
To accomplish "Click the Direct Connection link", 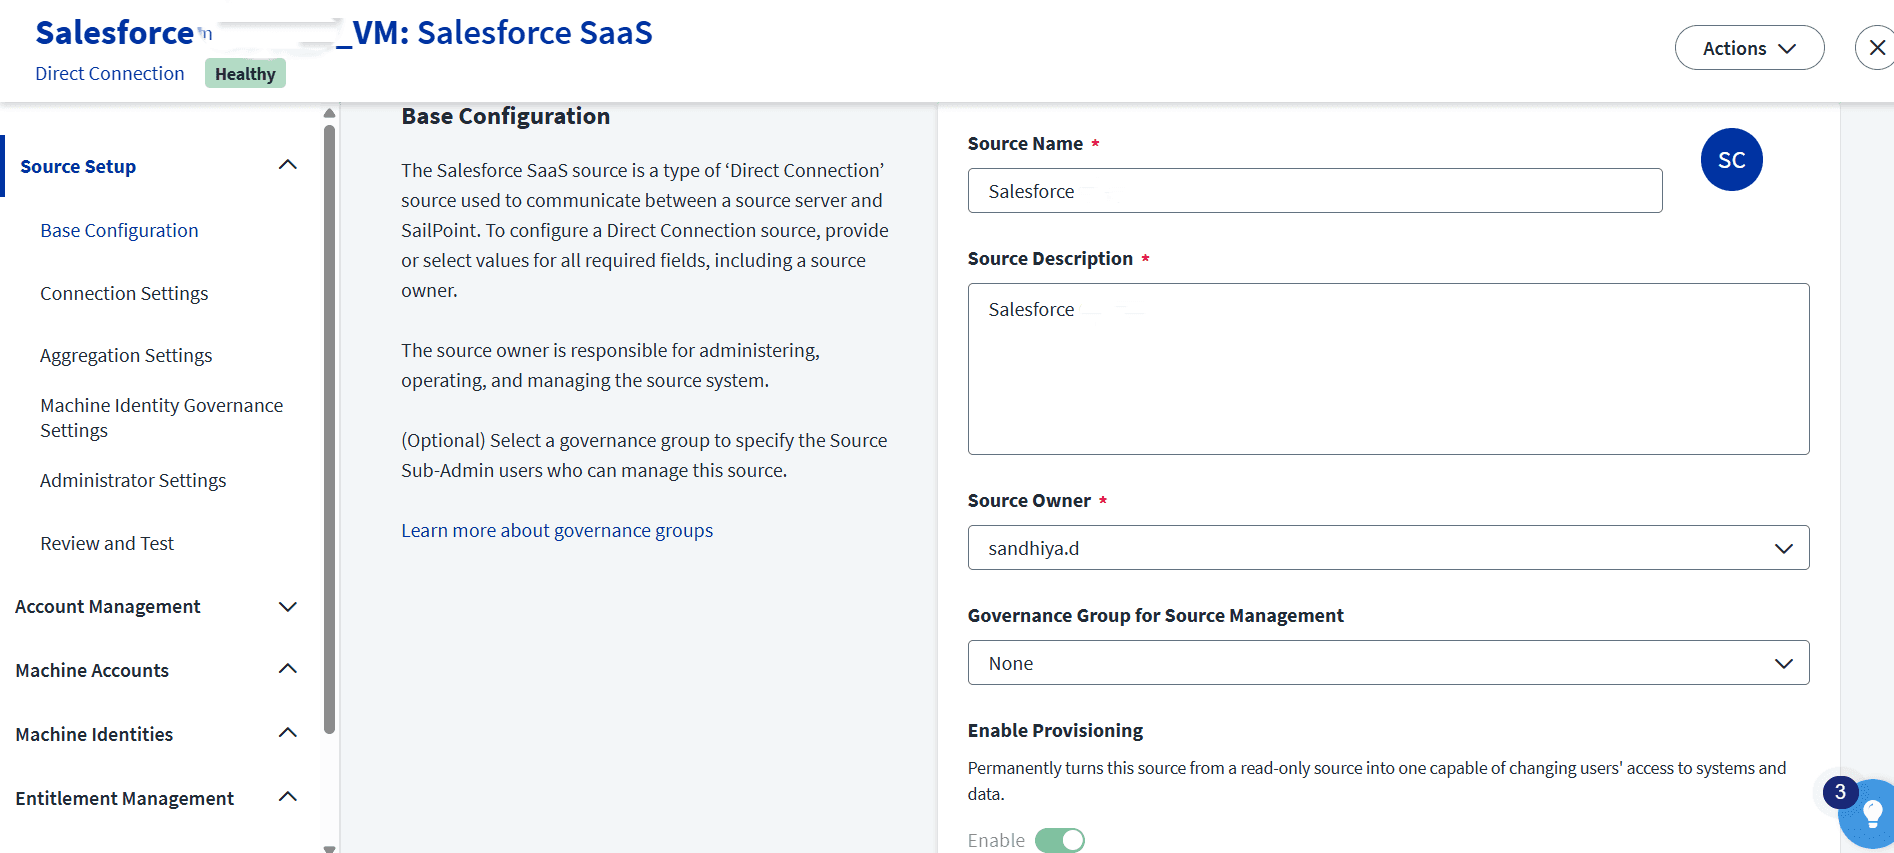I will pyautogui.click(x=110, y=73).
